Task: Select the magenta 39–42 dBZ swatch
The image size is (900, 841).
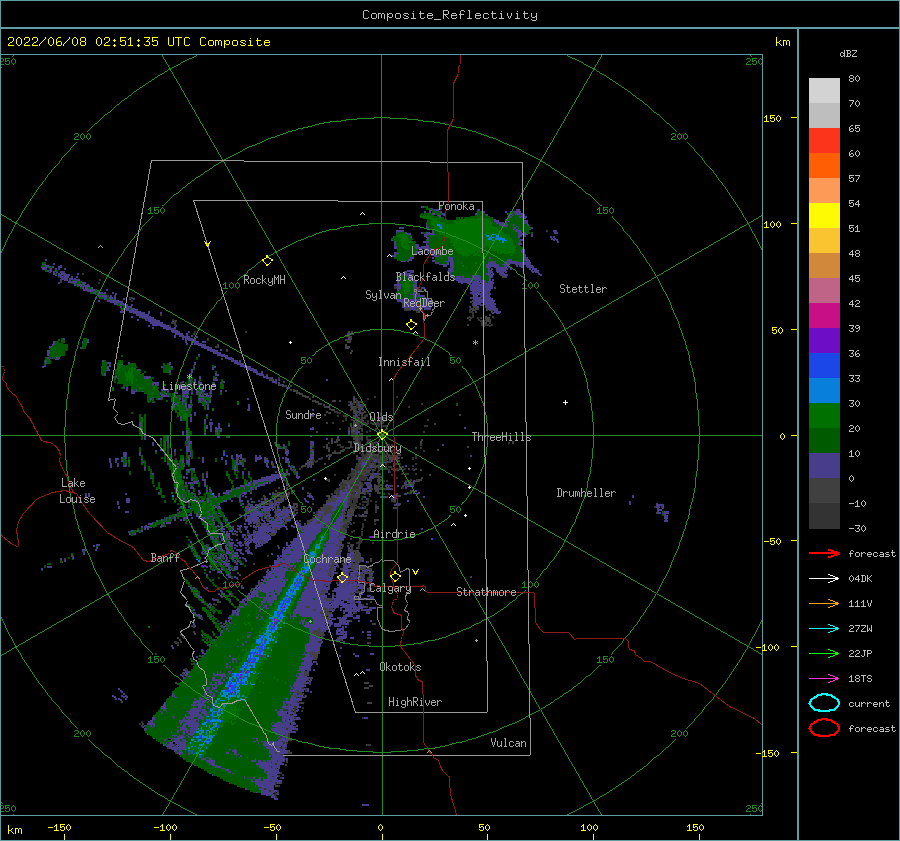Action: [824, 316]
